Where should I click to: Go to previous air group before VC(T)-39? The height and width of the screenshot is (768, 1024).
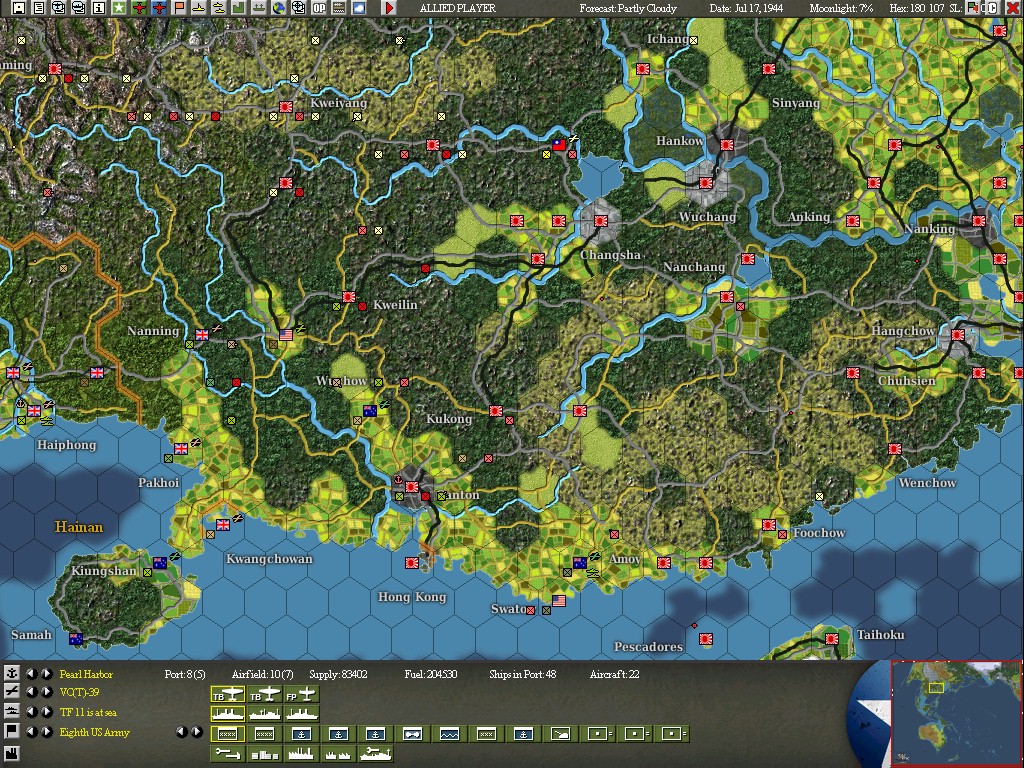(x=31, y=692)
